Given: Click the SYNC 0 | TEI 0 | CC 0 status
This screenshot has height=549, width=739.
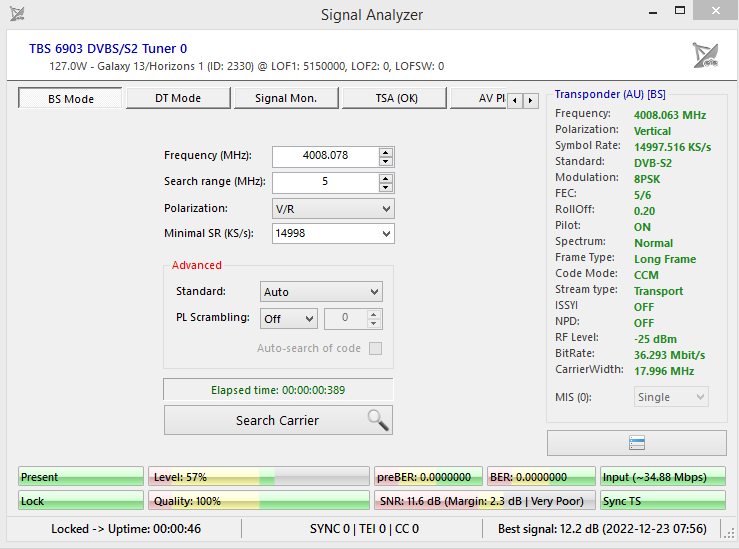Looking at the screenshot, I should point(364,529).
